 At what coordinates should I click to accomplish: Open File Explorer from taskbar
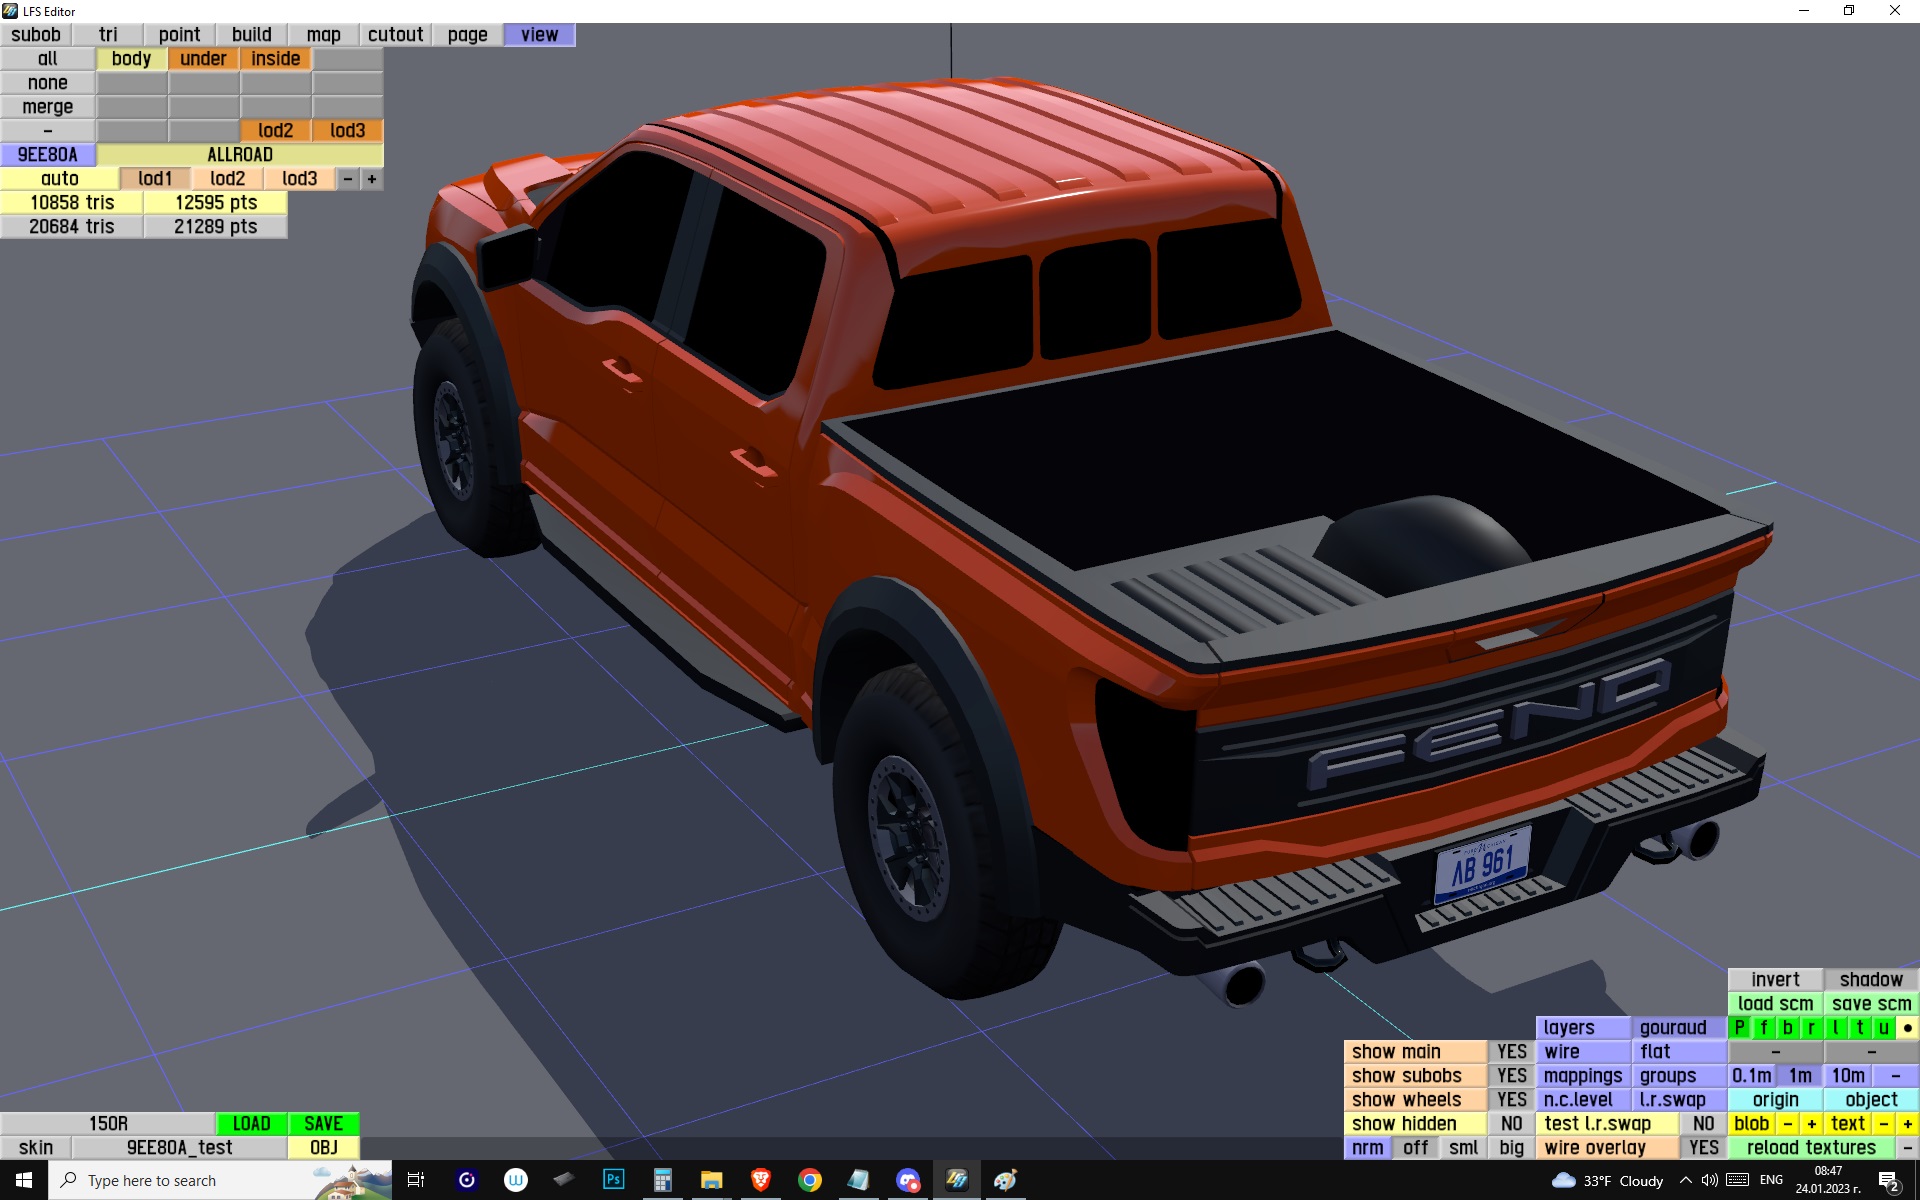pos(711,1180)
